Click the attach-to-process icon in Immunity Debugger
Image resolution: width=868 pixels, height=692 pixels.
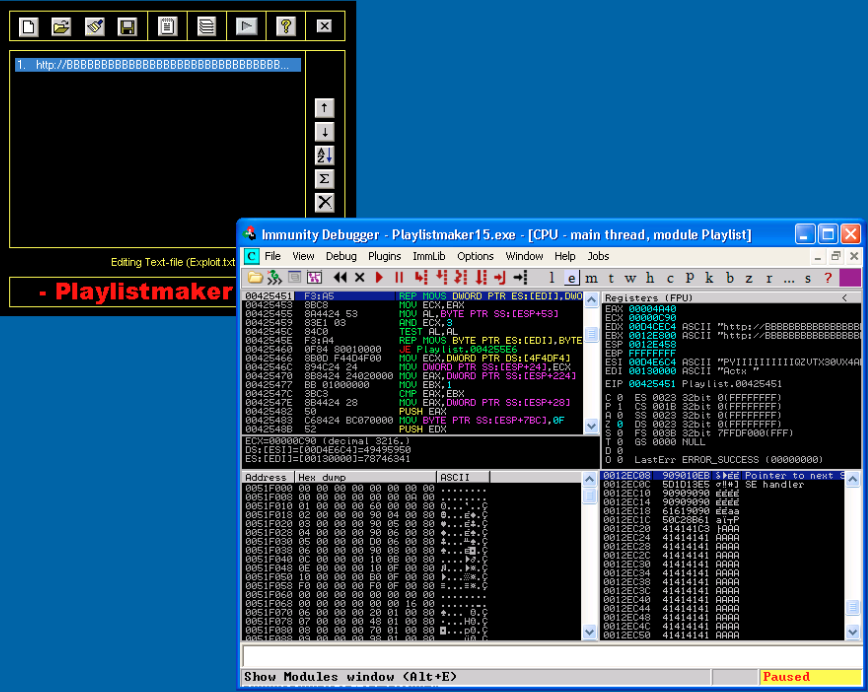(x=275, y=277)
